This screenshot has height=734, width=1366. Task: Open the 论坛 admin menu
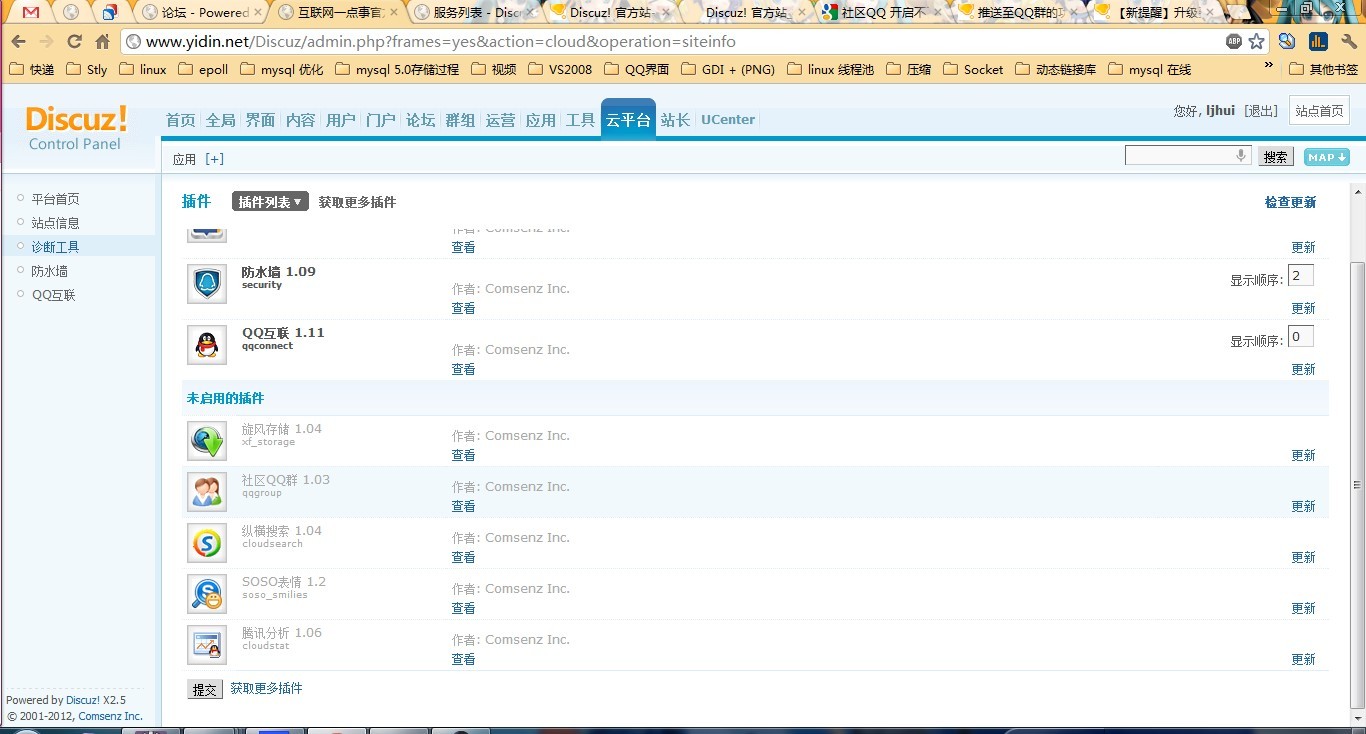421,120
